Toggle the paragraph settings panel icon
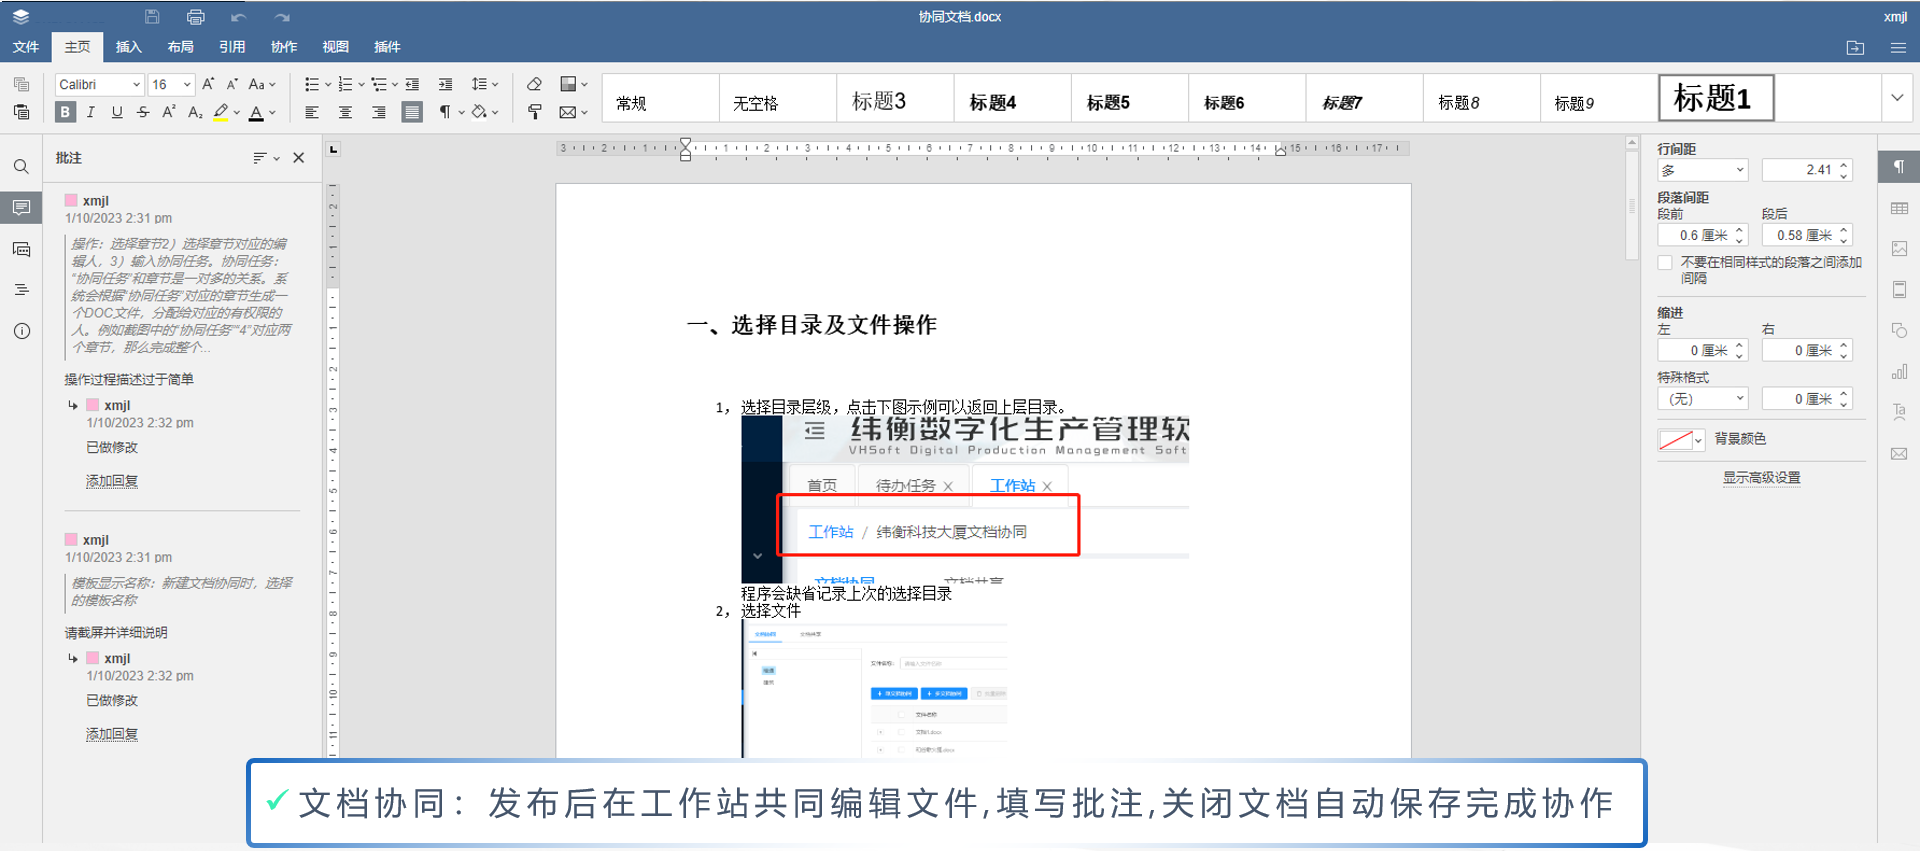The height and width of the screenshot is (851, 1920). tap(1899, 167)
